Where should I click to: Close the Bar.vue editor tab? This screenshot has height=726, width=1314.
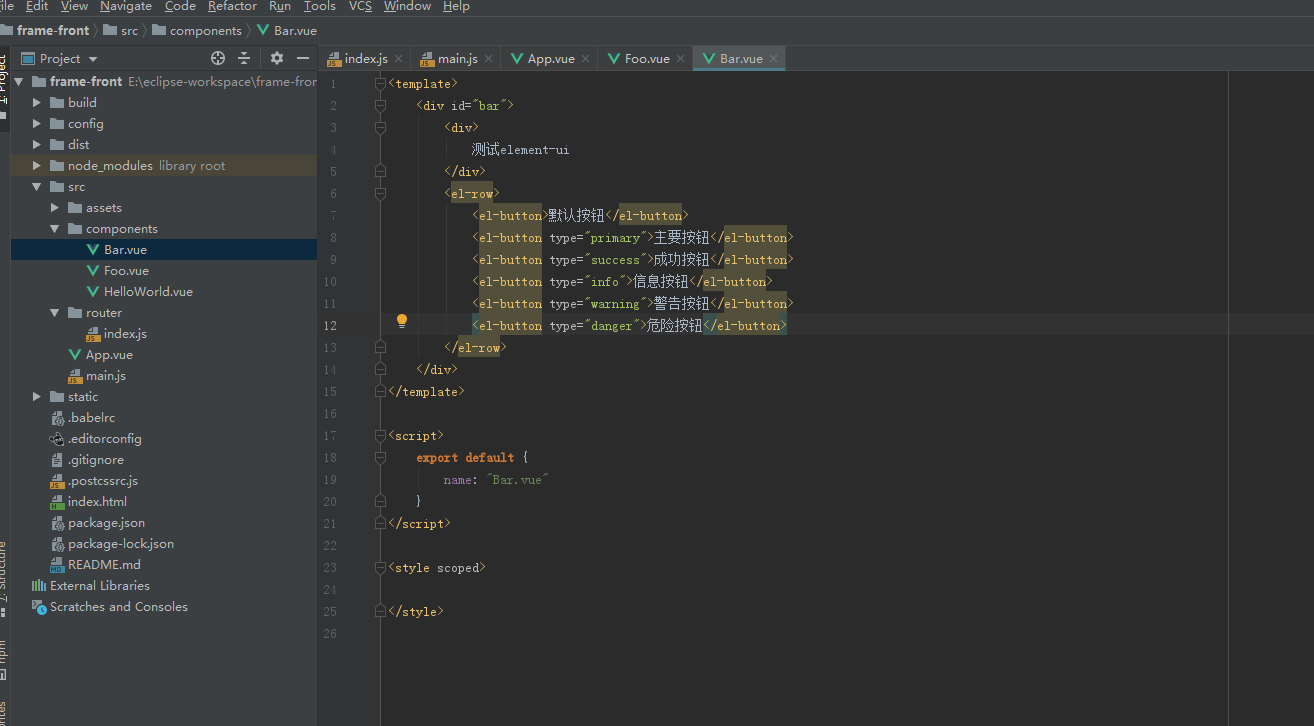773,59
